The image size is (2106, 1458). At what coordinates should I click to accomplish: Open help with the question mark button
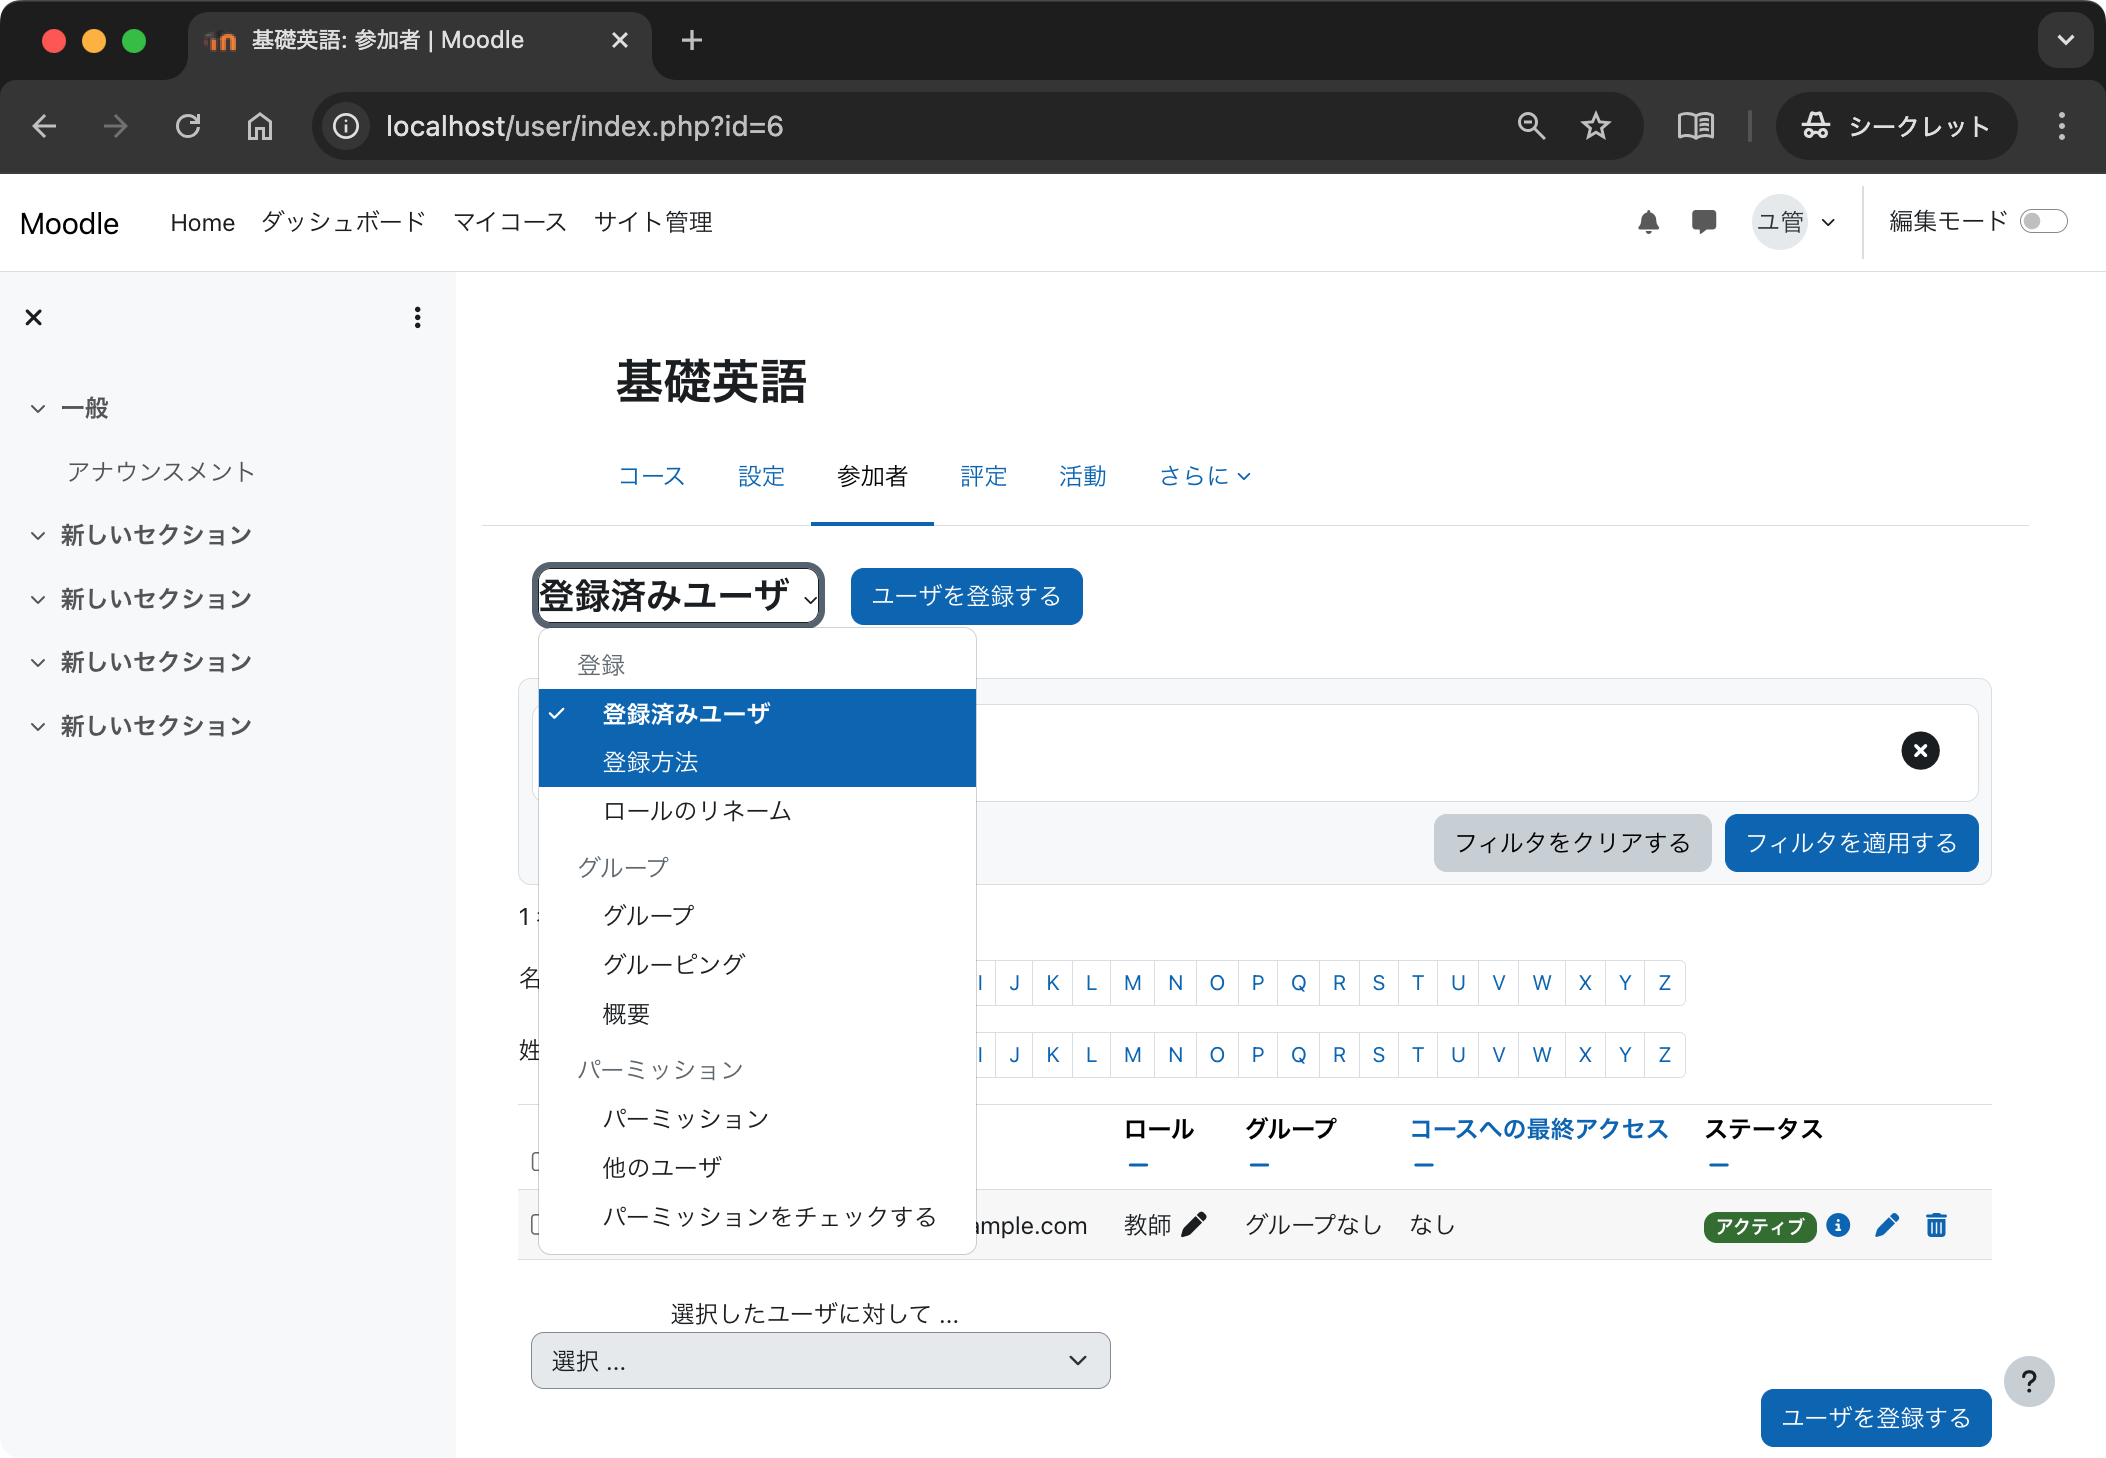pyautogui.click(x=2029, y=1381)
